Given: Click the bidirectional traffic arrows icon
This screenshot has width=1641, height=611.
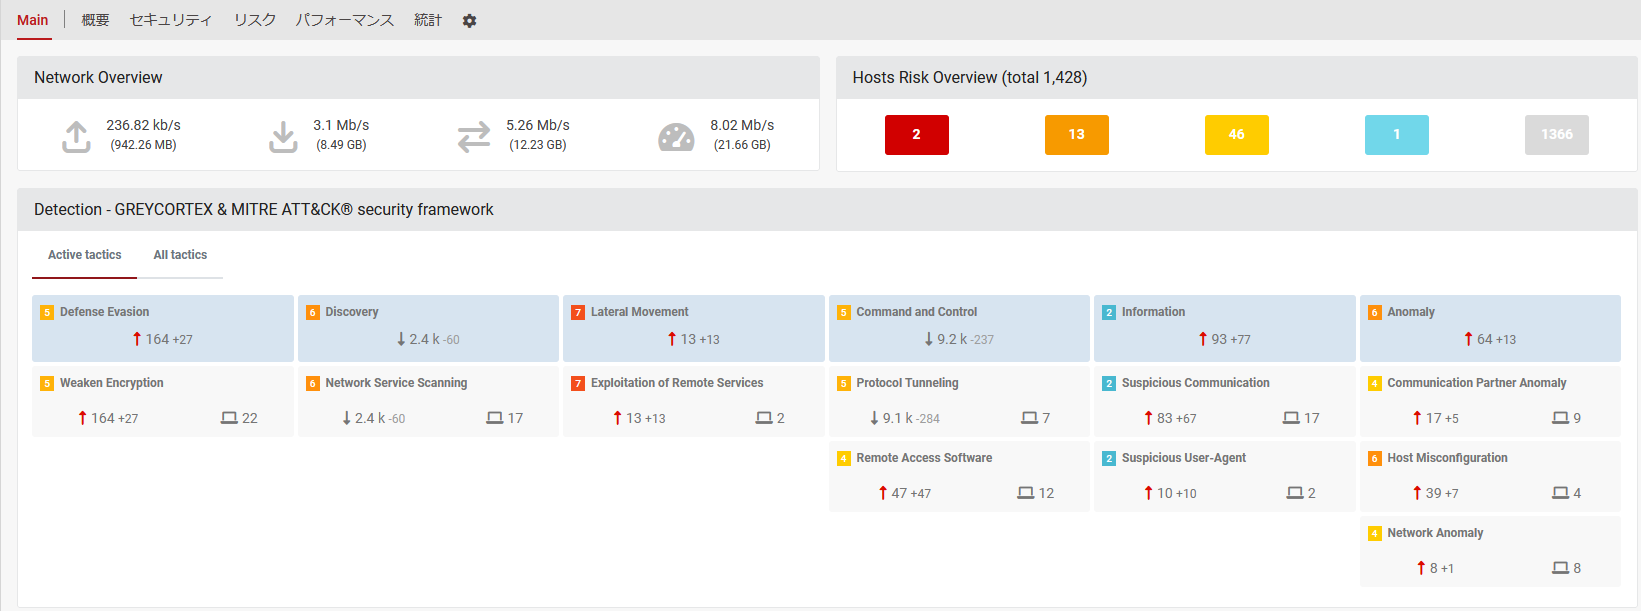Looking at the screenshot, I should [474, 136].
